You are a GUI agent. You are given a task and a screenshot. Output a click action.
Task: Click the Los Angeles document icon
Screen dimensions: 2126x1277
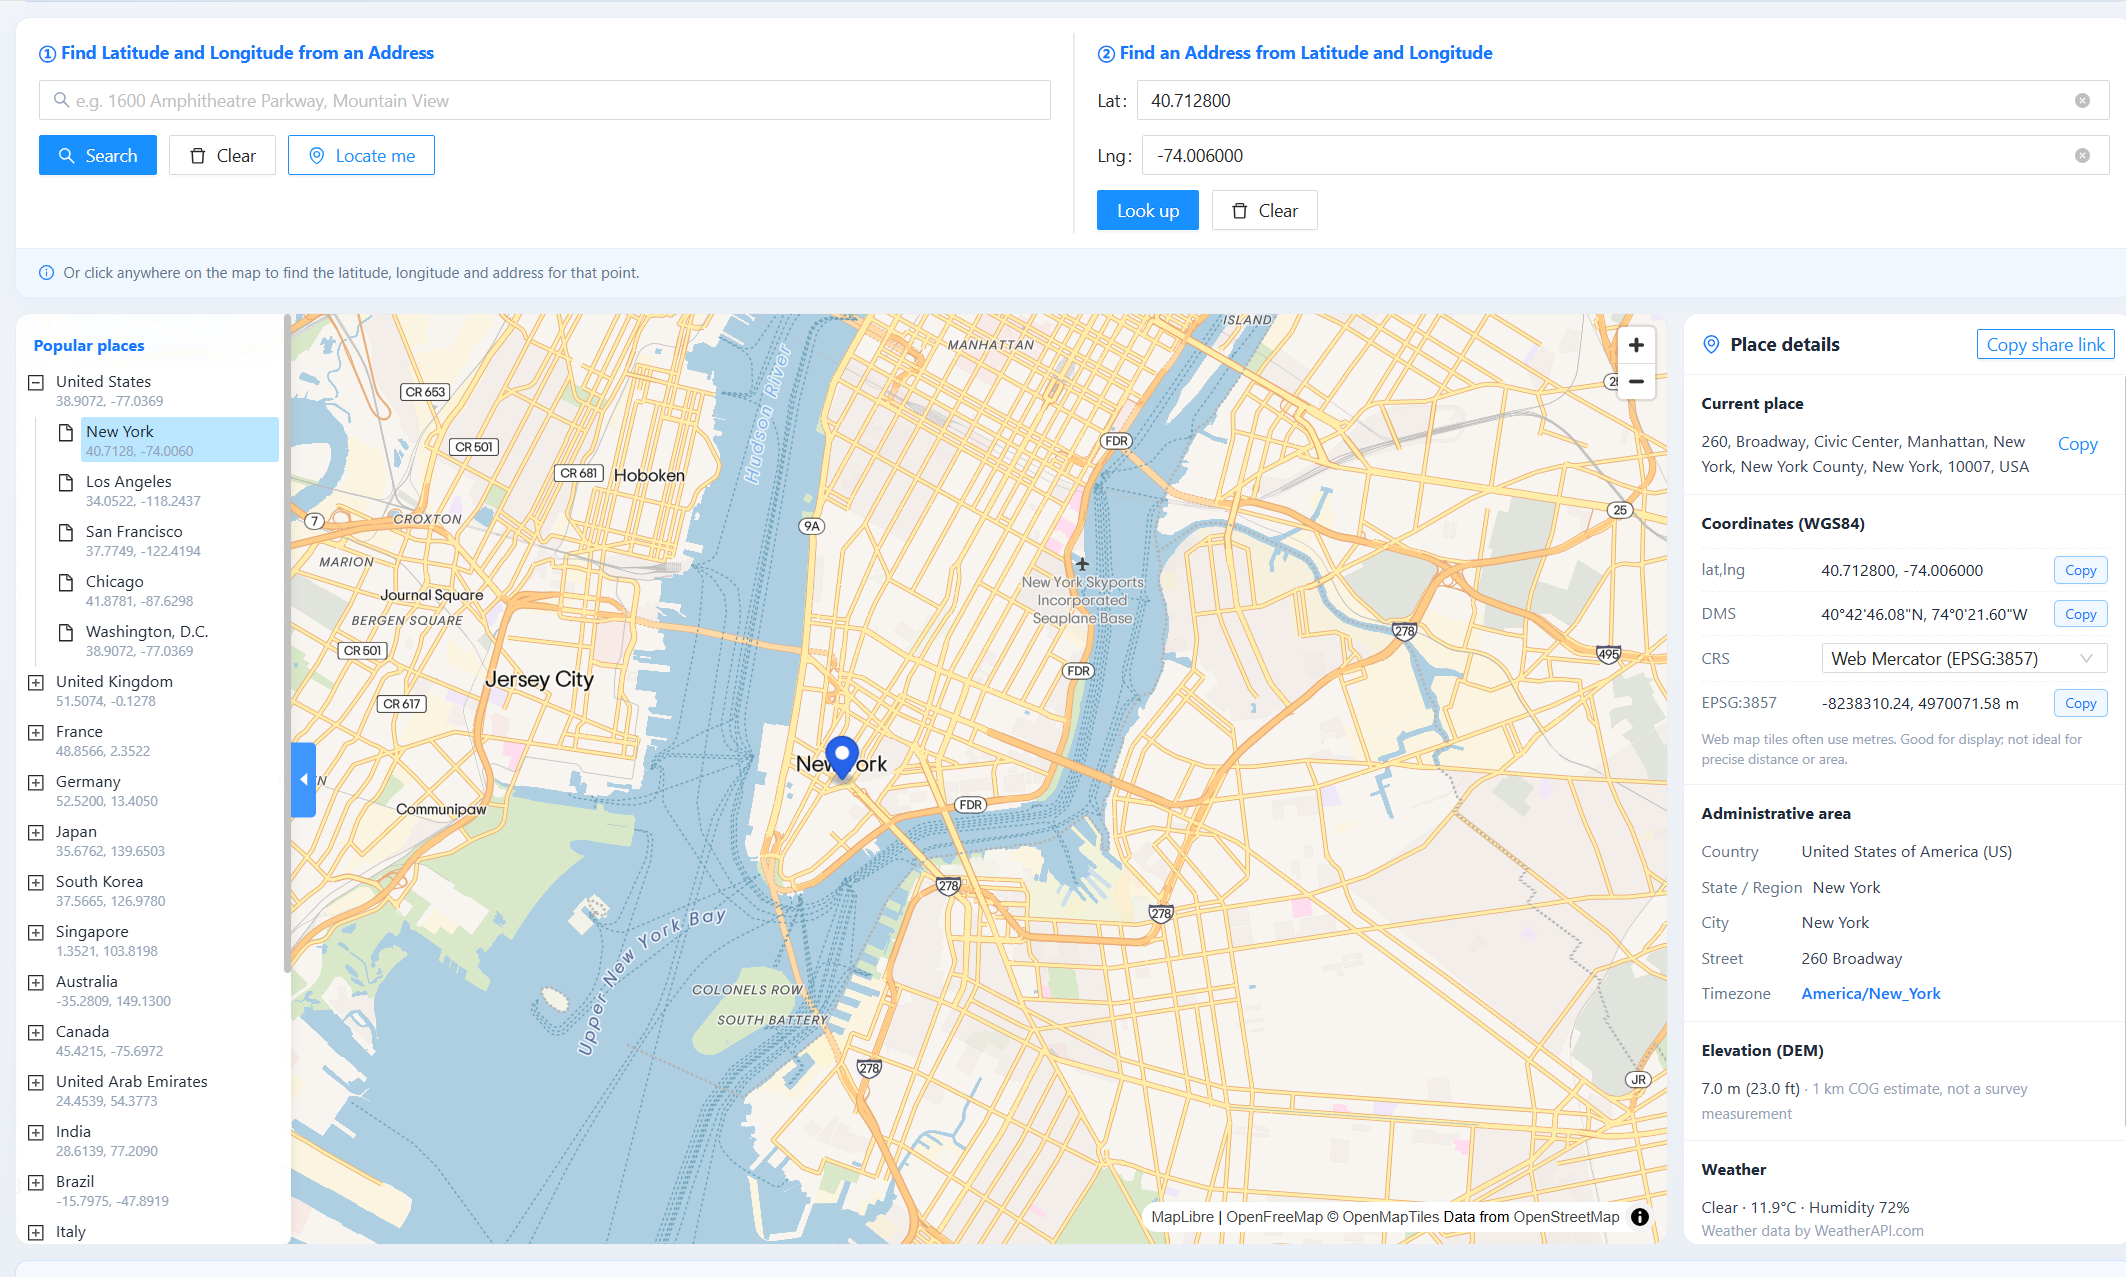tap(66, 482)
